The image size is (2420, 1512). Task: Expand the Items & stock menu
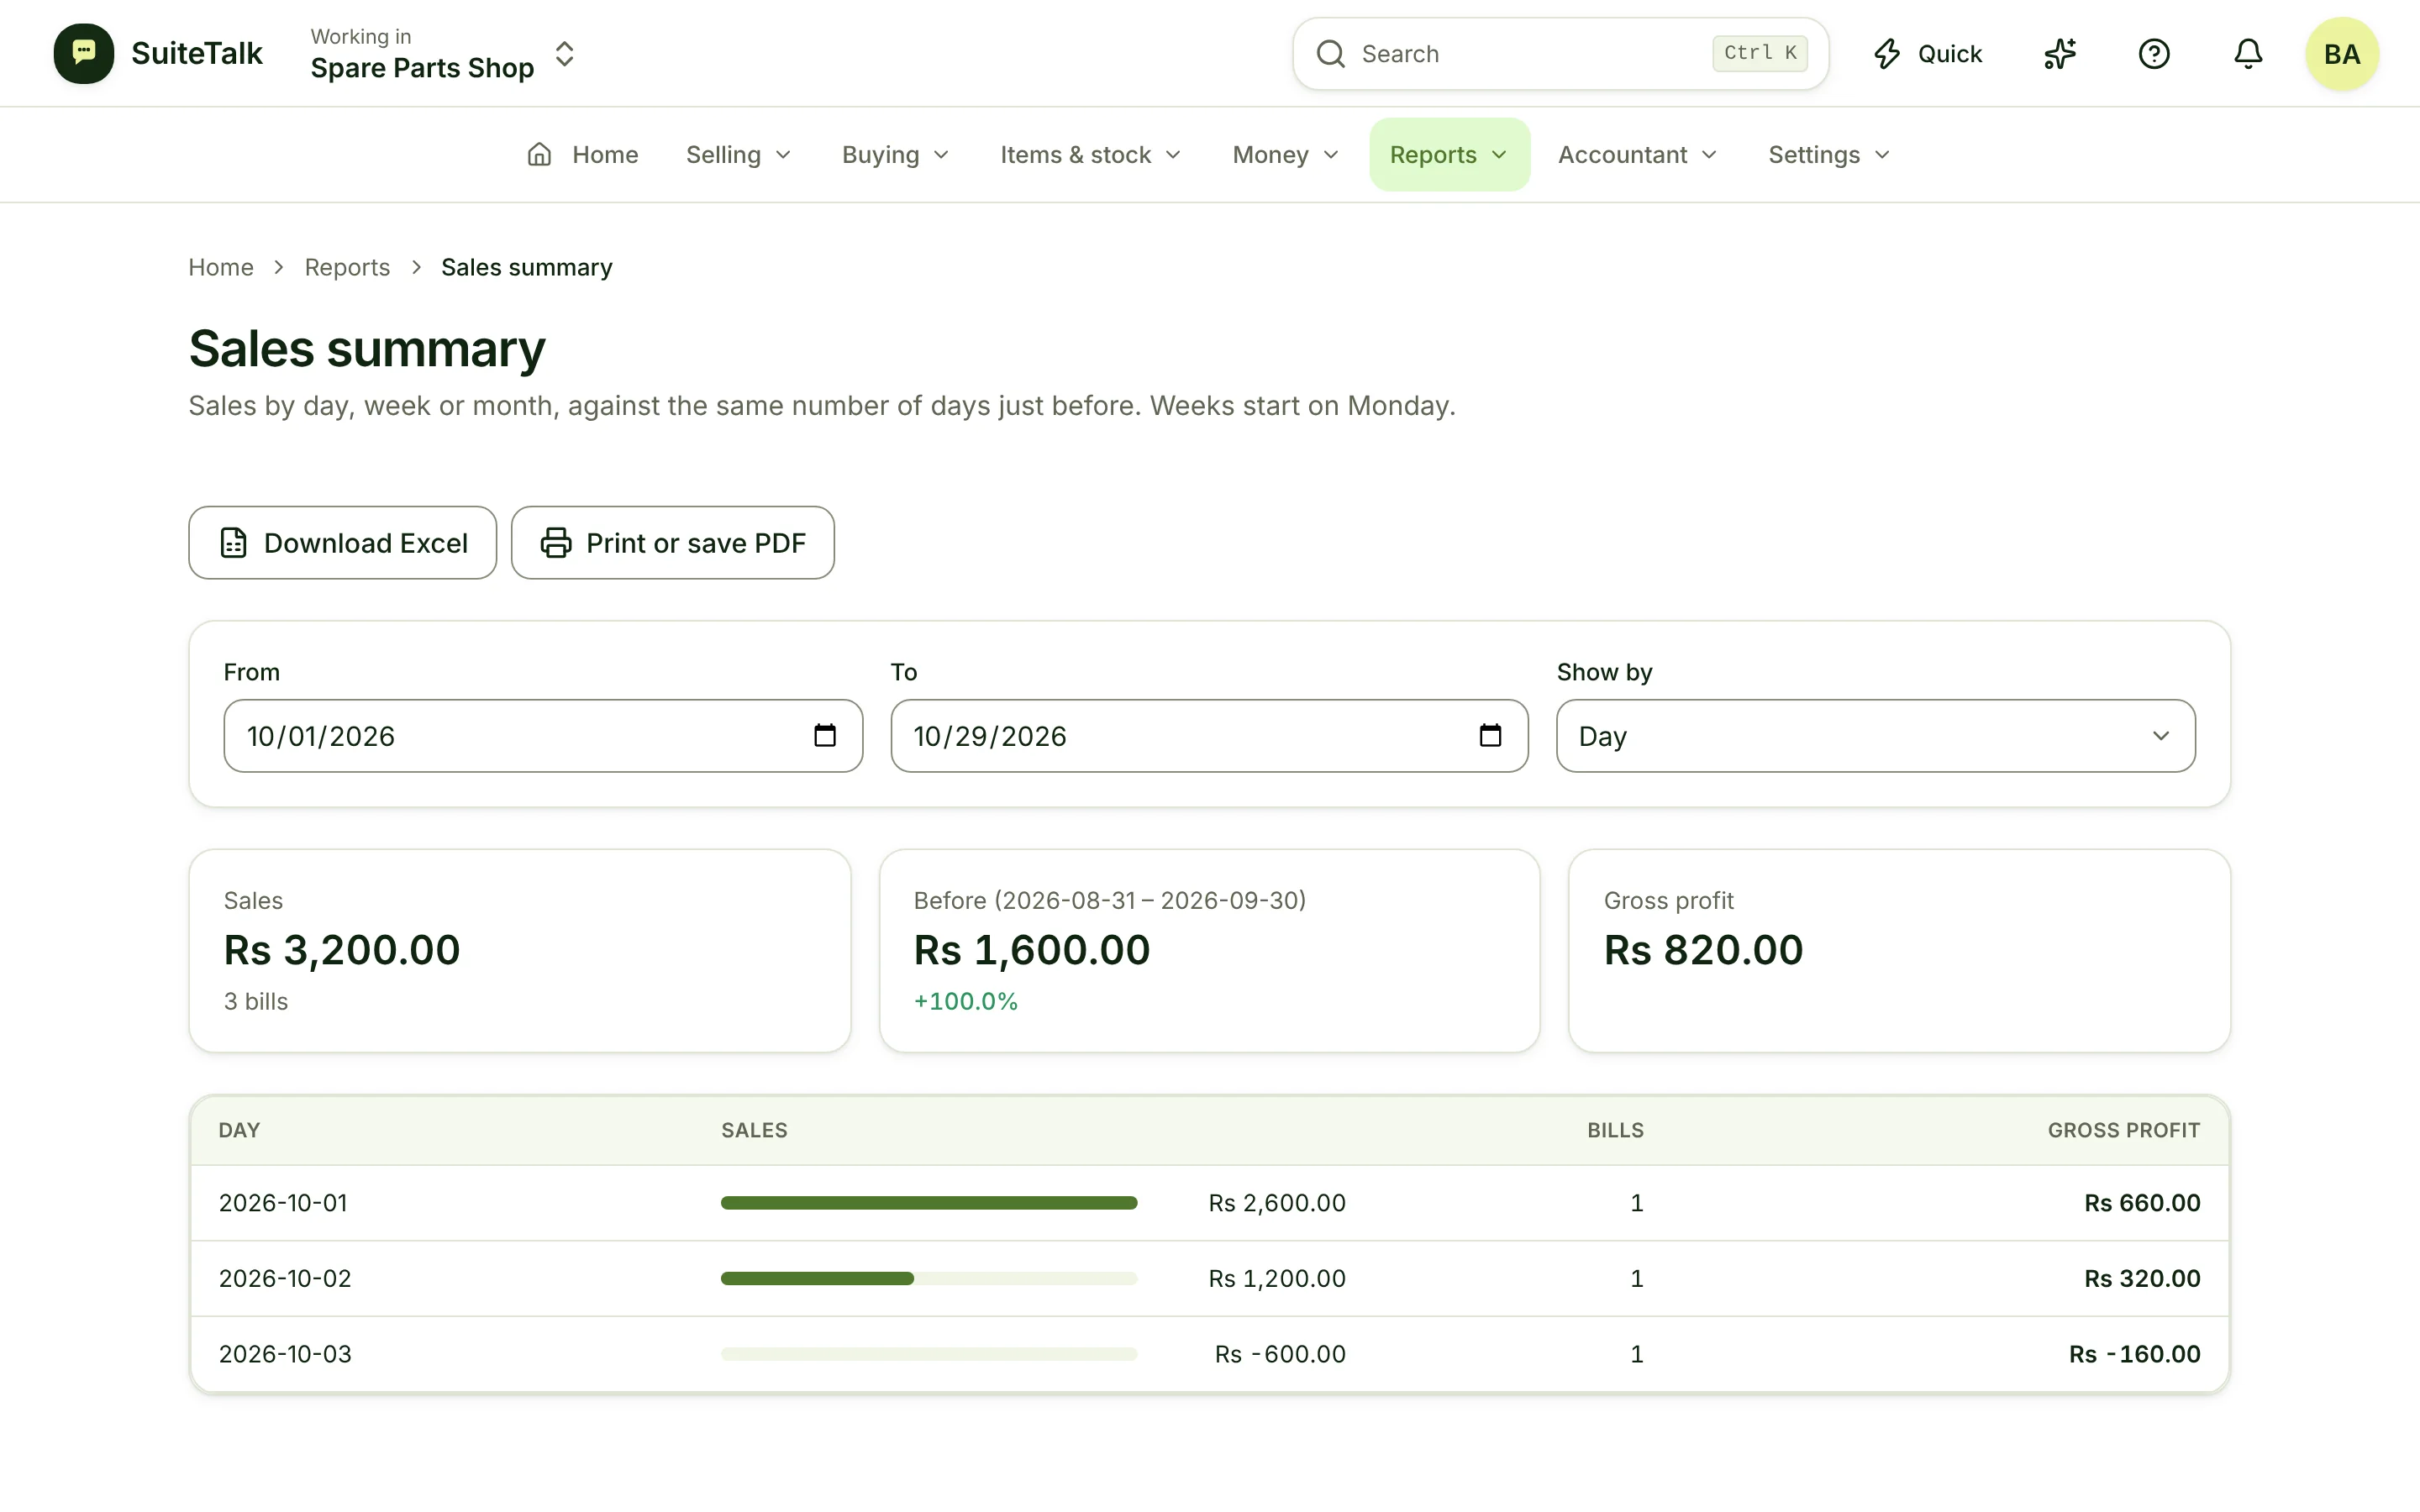click(1090, 155)
